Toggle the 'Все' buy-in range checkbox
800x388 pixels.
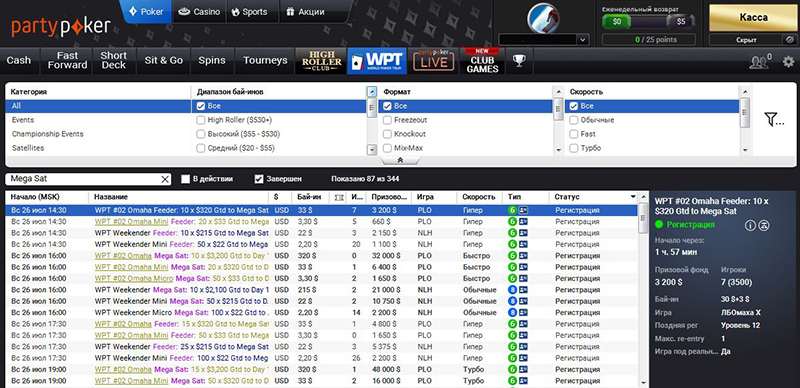[201, 106]
